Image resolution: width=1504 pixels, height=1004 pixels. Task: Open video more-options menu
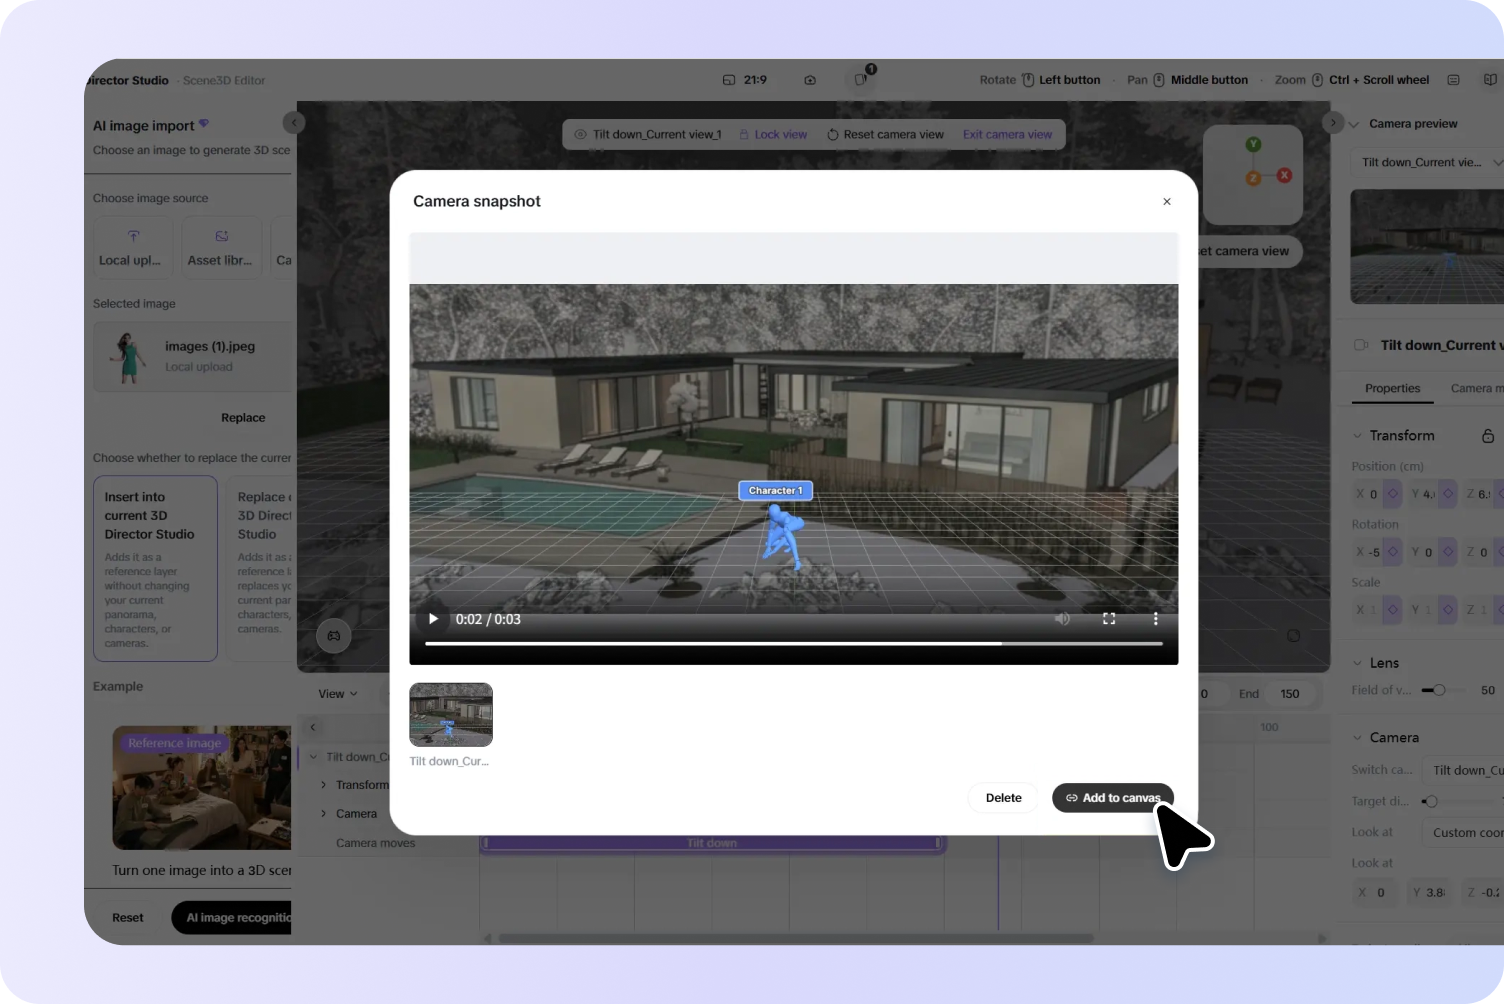click(x=1155, y=619)
